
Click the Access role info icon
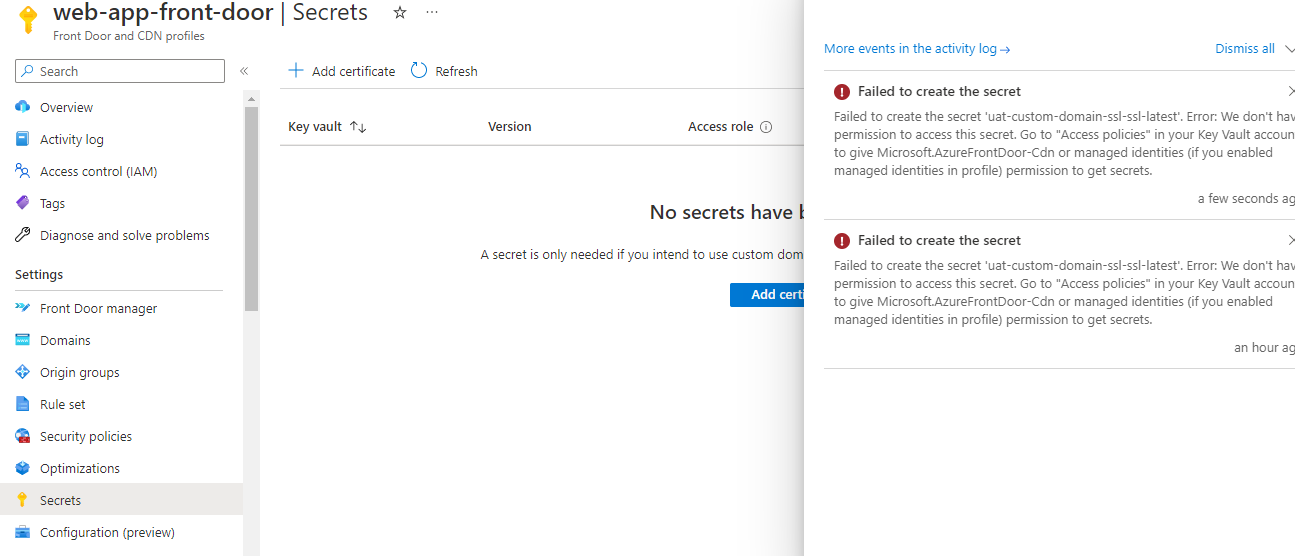(766, 127)
